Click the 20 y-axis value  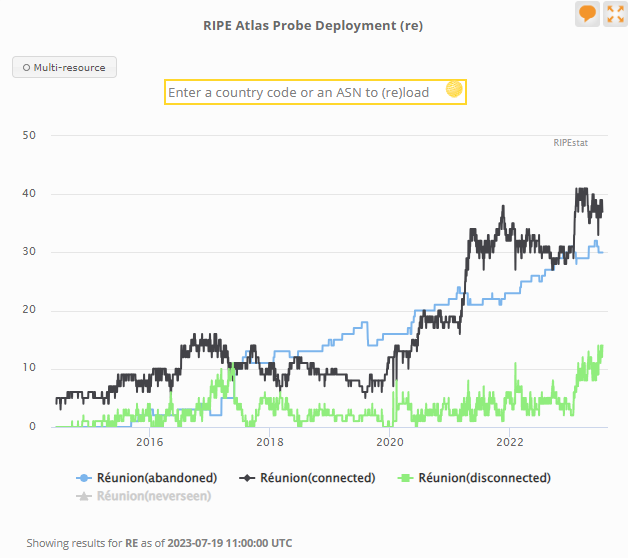[29, 310]
